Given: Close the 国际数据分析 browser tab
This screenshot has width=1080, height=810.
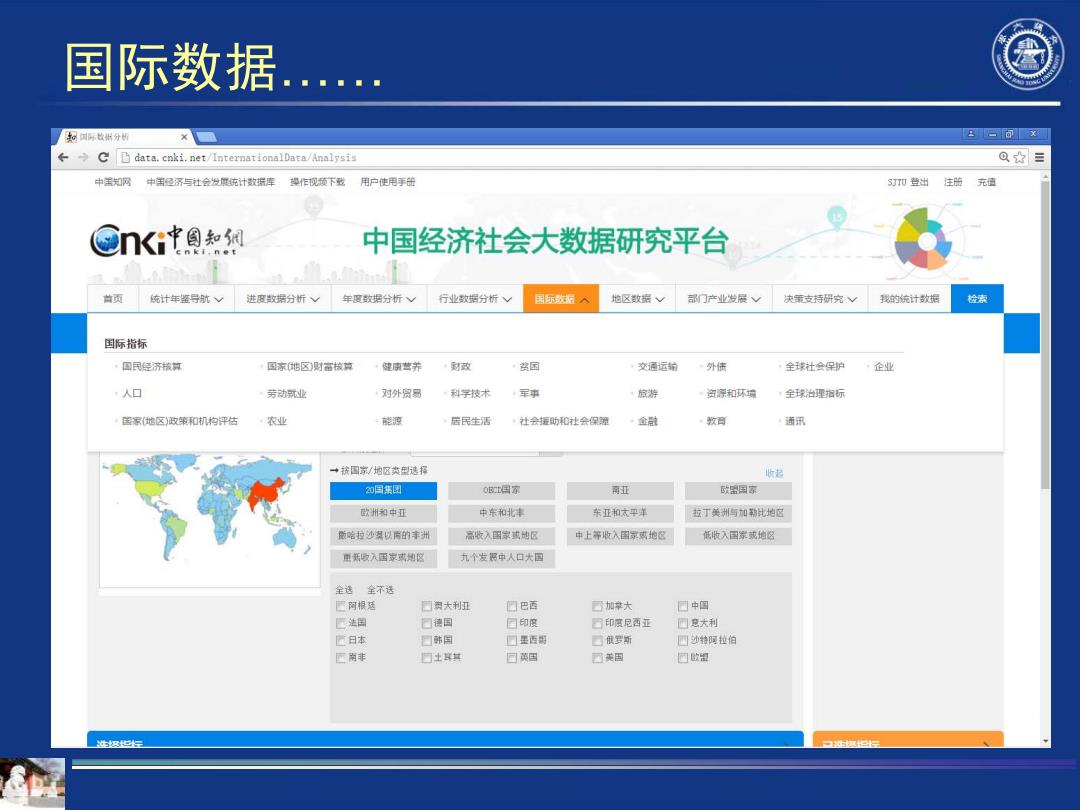Looking at the screenshot, I should coord(184,137).
